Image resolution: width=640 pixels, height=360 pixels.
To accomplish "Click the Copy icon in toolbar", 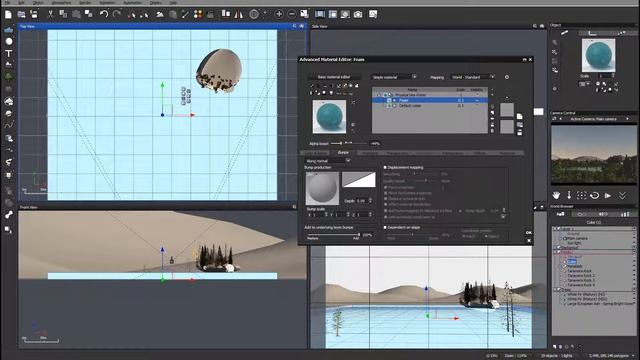I will (x=63, y=14).
